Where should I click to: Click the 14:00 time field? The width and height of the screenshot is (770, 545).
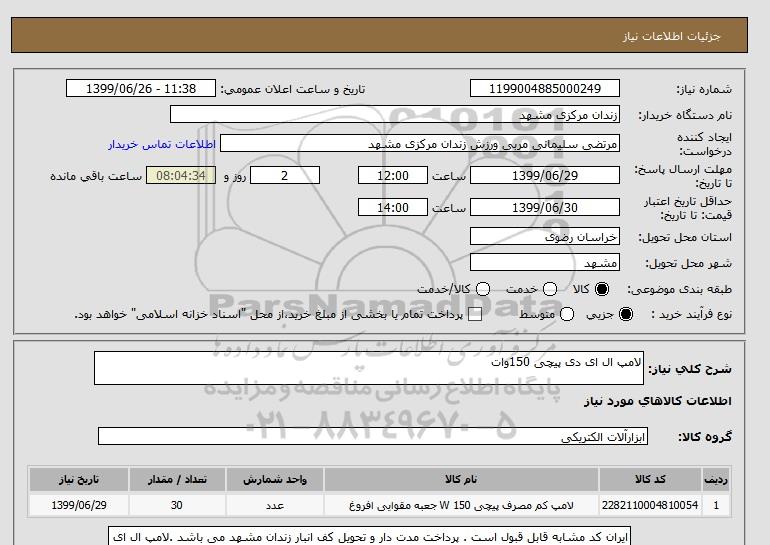click(x=393, y=207)
